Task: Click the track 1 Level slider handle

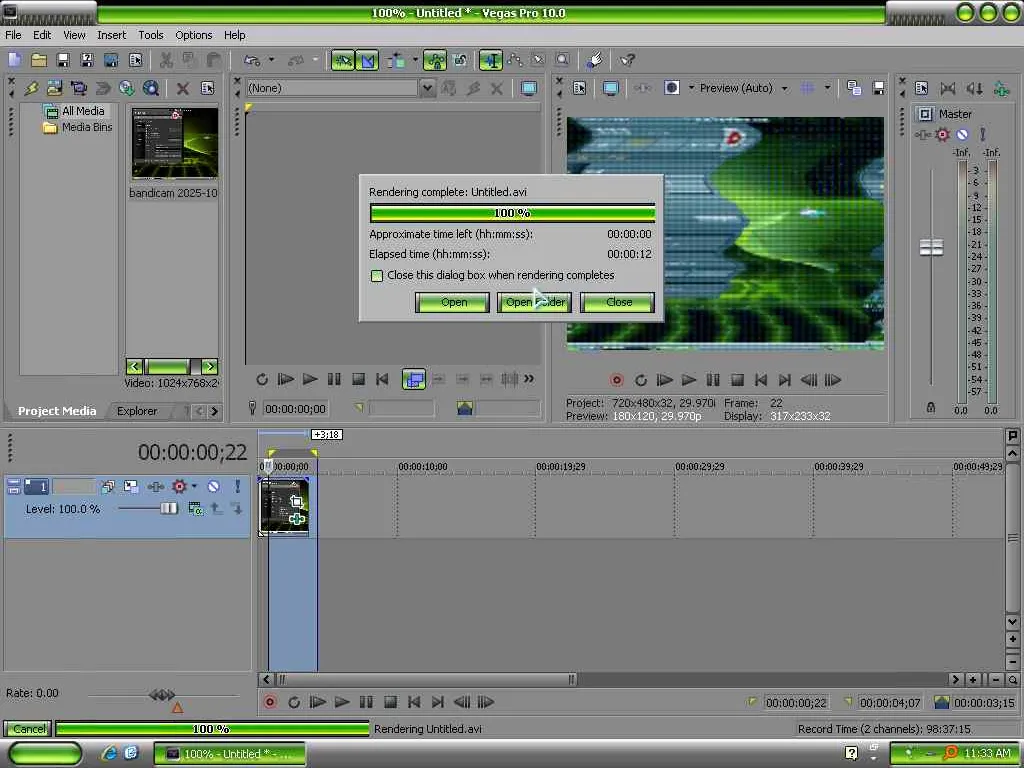Action: 168,509
